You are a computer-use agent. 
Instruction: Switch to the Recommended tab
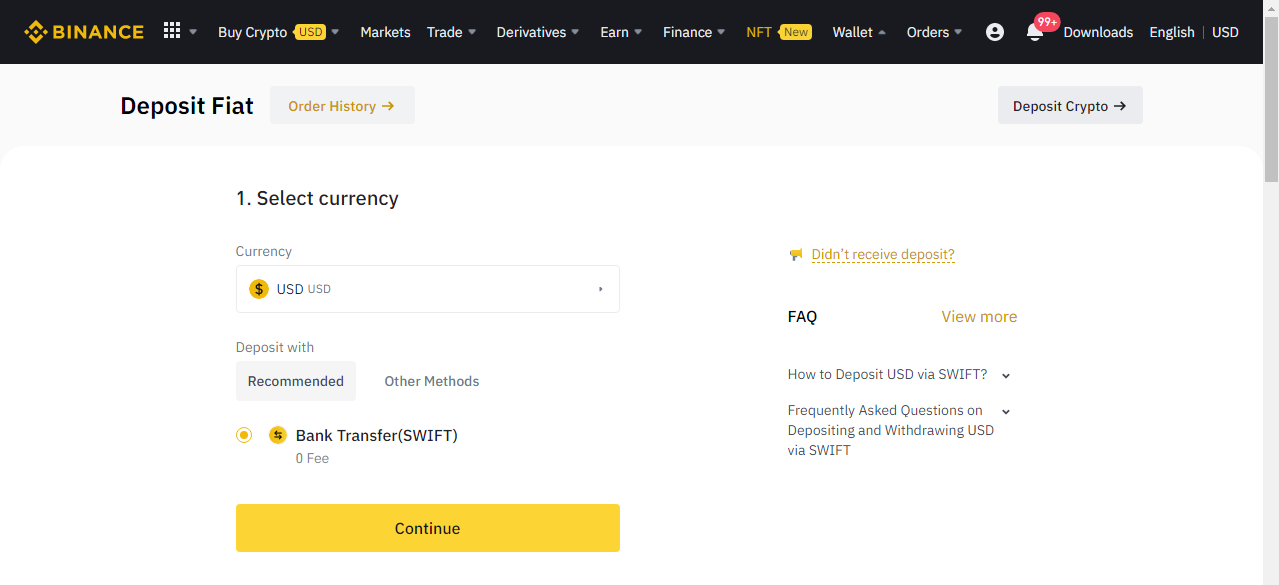pos(296,381)
